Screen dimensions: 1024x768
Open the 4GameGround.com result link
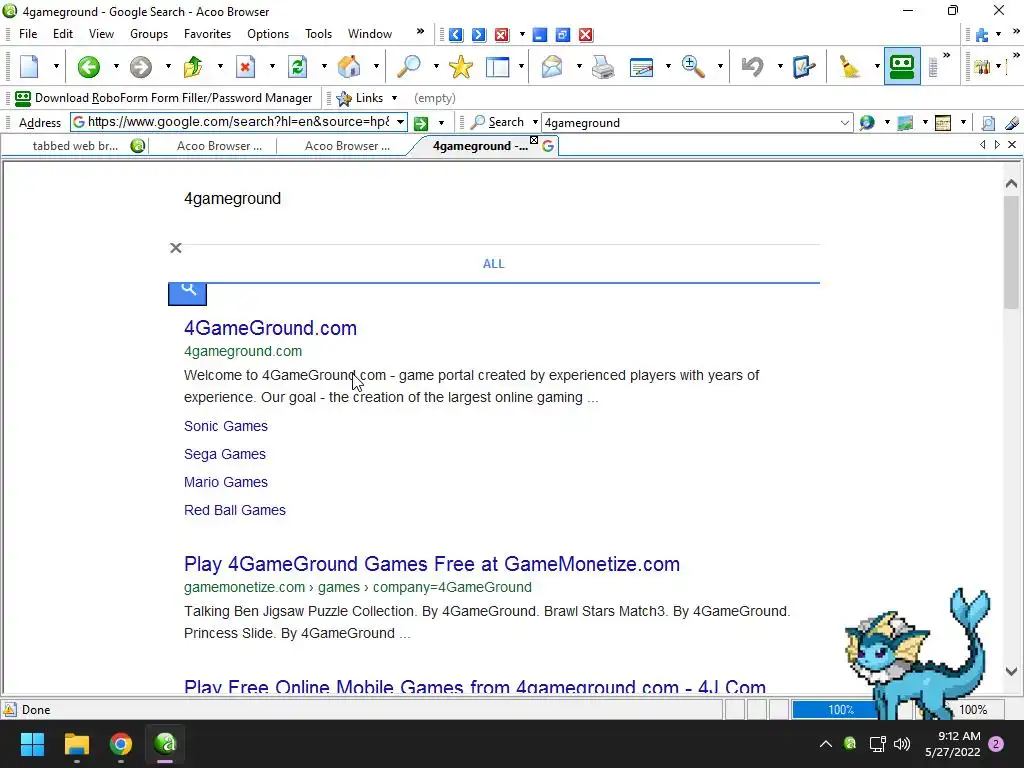[270, 328]
